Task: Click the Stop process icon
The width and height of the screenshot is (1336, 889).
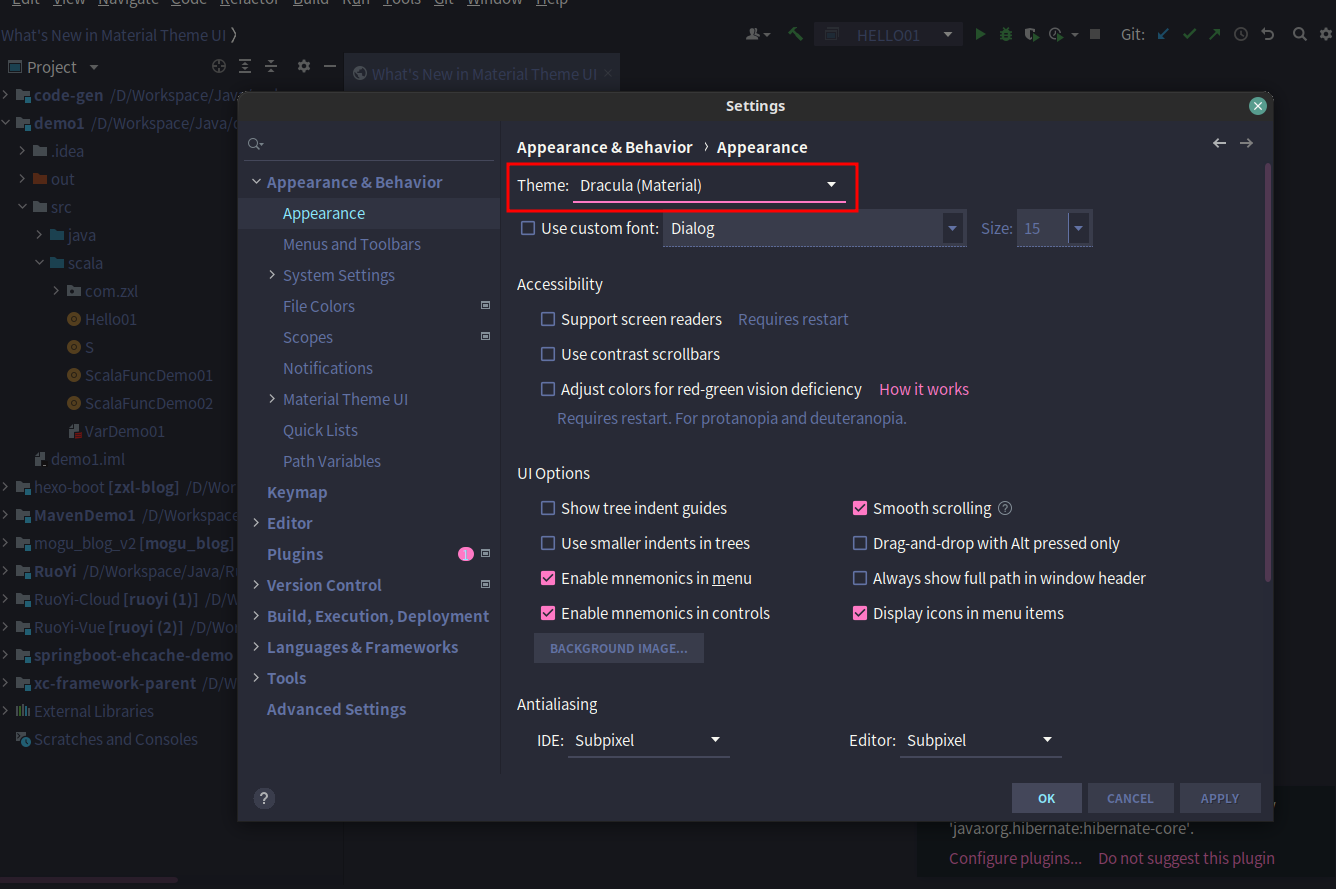Action: (1094, 33)
